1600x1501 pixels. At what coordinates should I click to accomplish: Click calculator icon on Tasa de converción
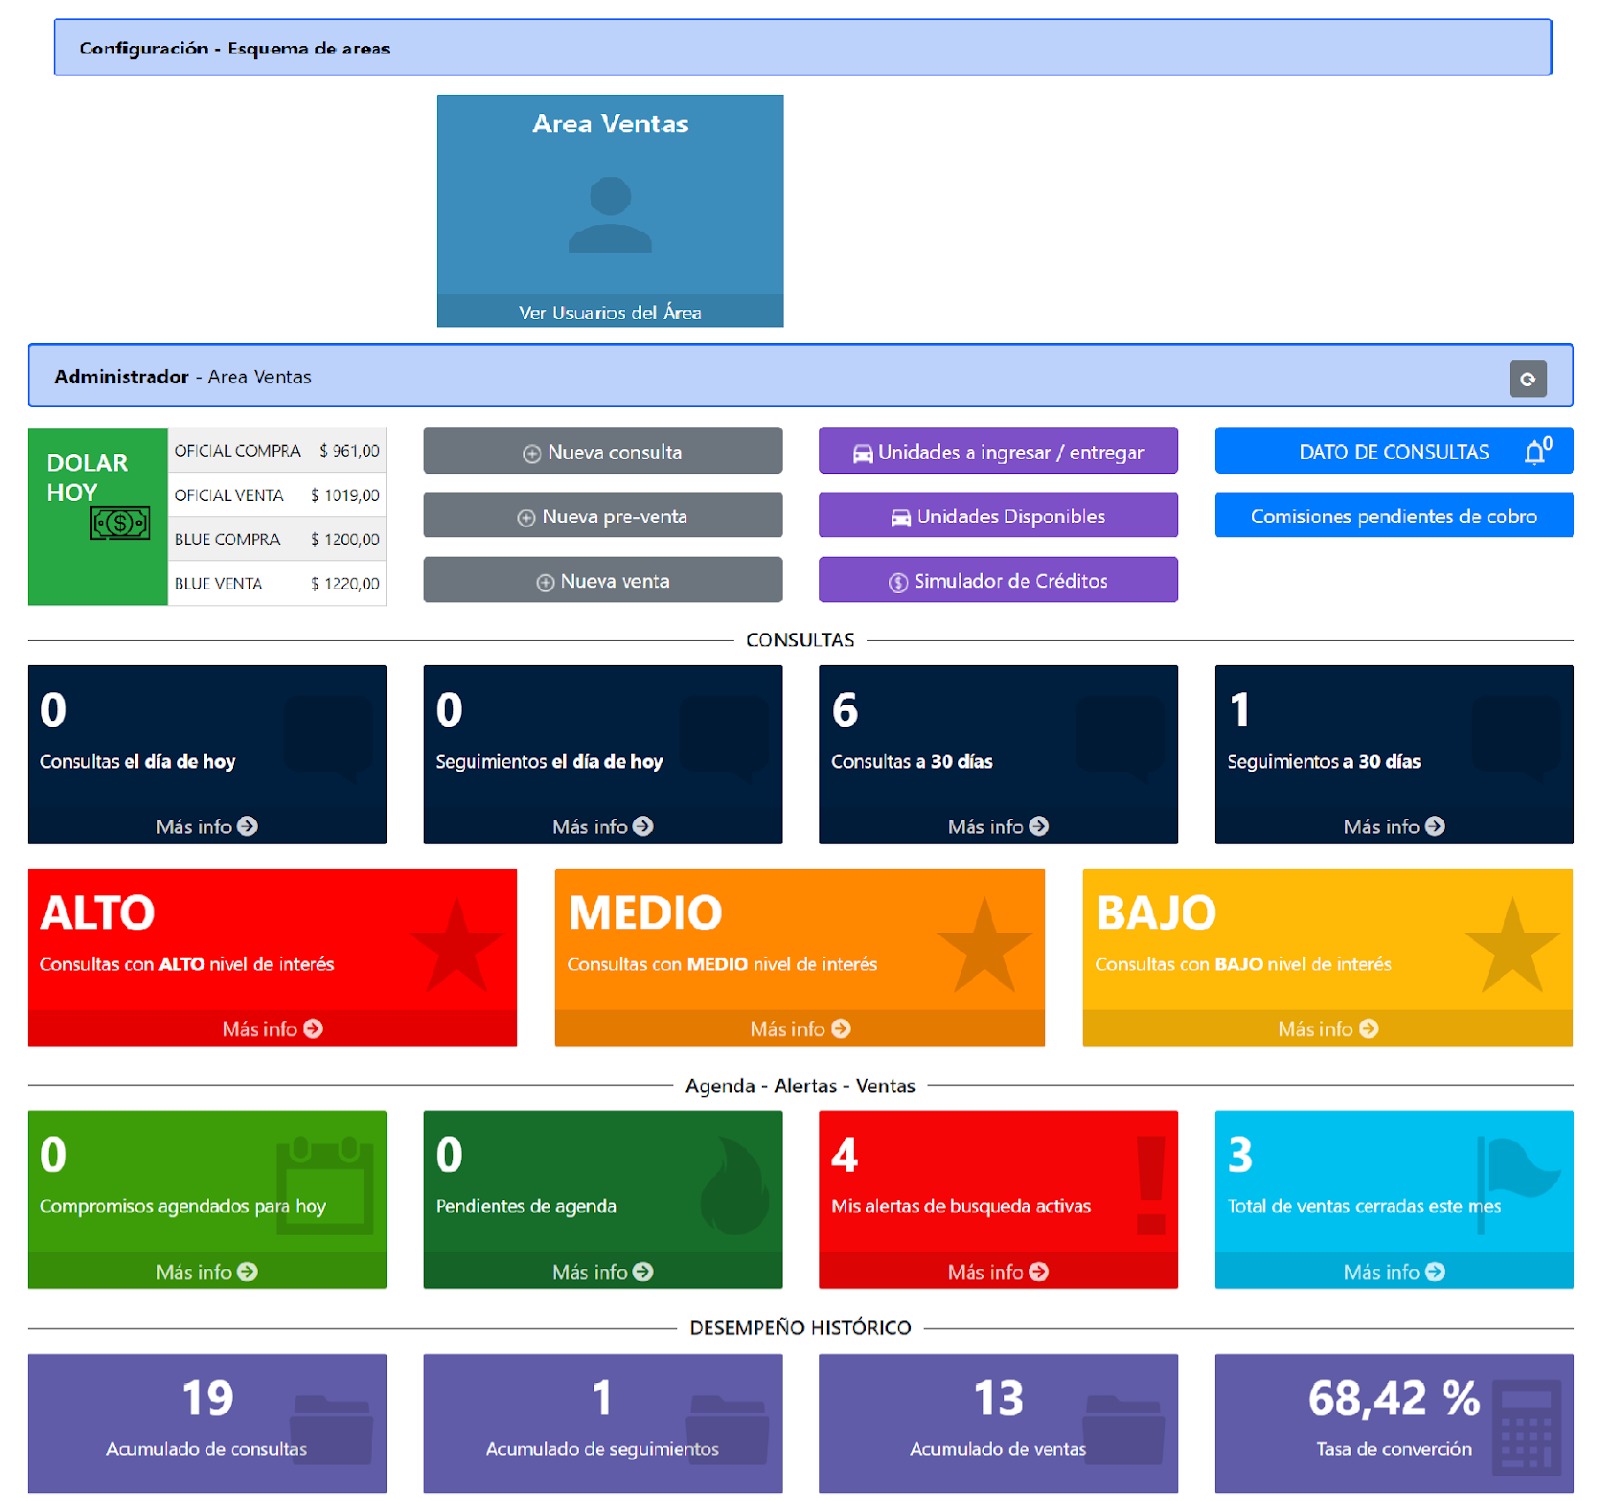pyautogui.click(x=1526, y=1428)
